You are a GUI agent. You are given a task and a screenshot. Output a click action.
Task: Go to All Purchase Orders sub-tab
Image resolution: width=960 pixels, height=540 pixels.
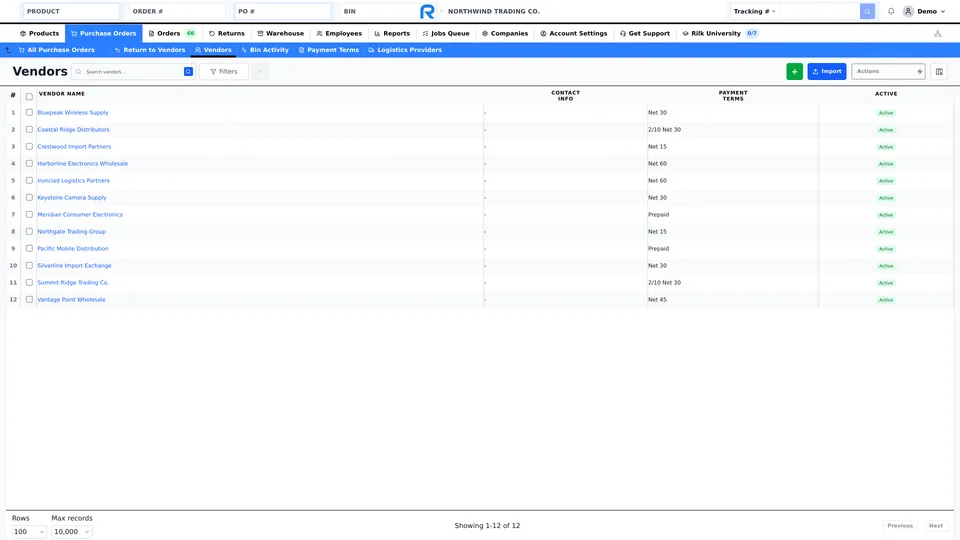[x=56, y=50]
